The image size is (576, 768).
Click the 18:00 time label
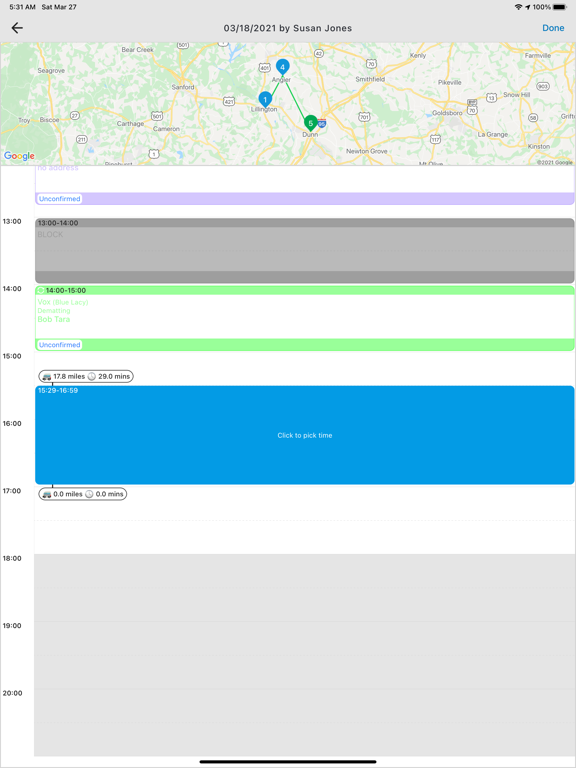12,558
